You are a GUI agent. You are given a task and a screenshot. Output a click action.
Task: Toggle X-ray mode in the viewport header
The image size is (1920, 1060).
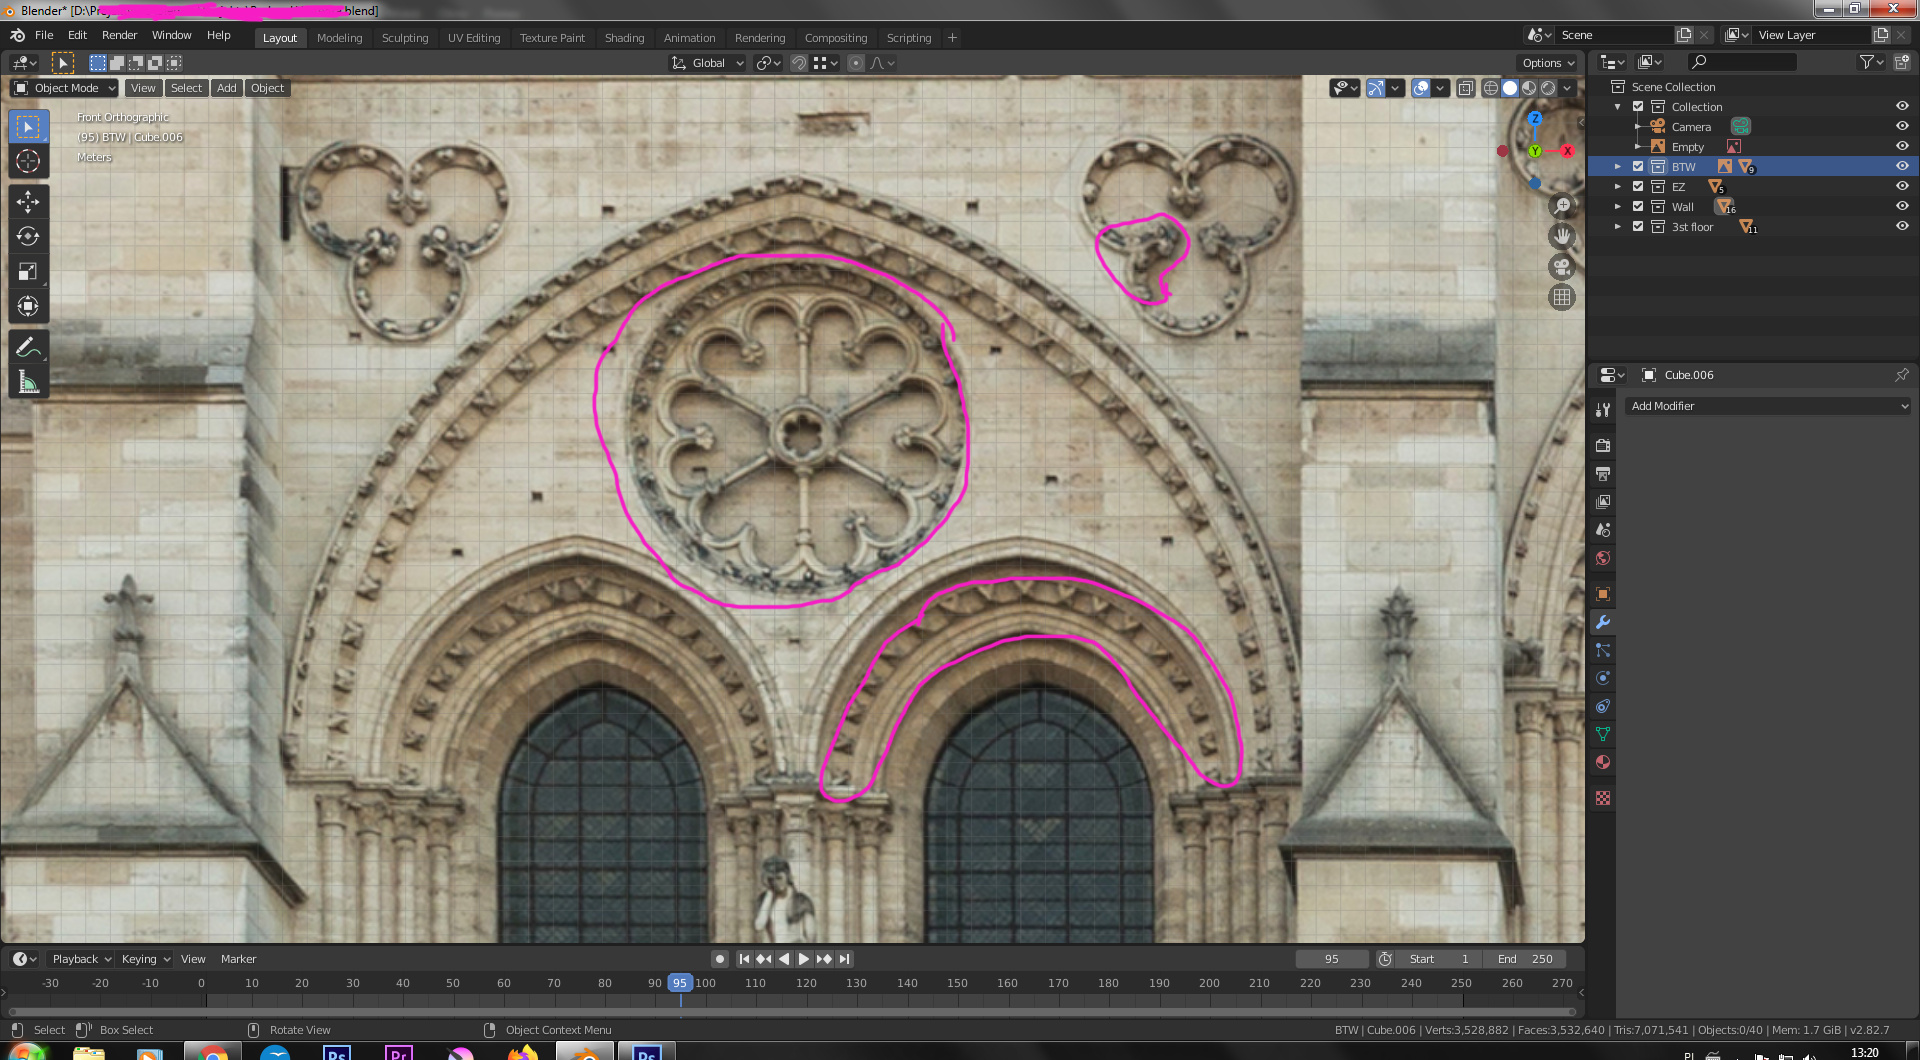point(1465,88)
